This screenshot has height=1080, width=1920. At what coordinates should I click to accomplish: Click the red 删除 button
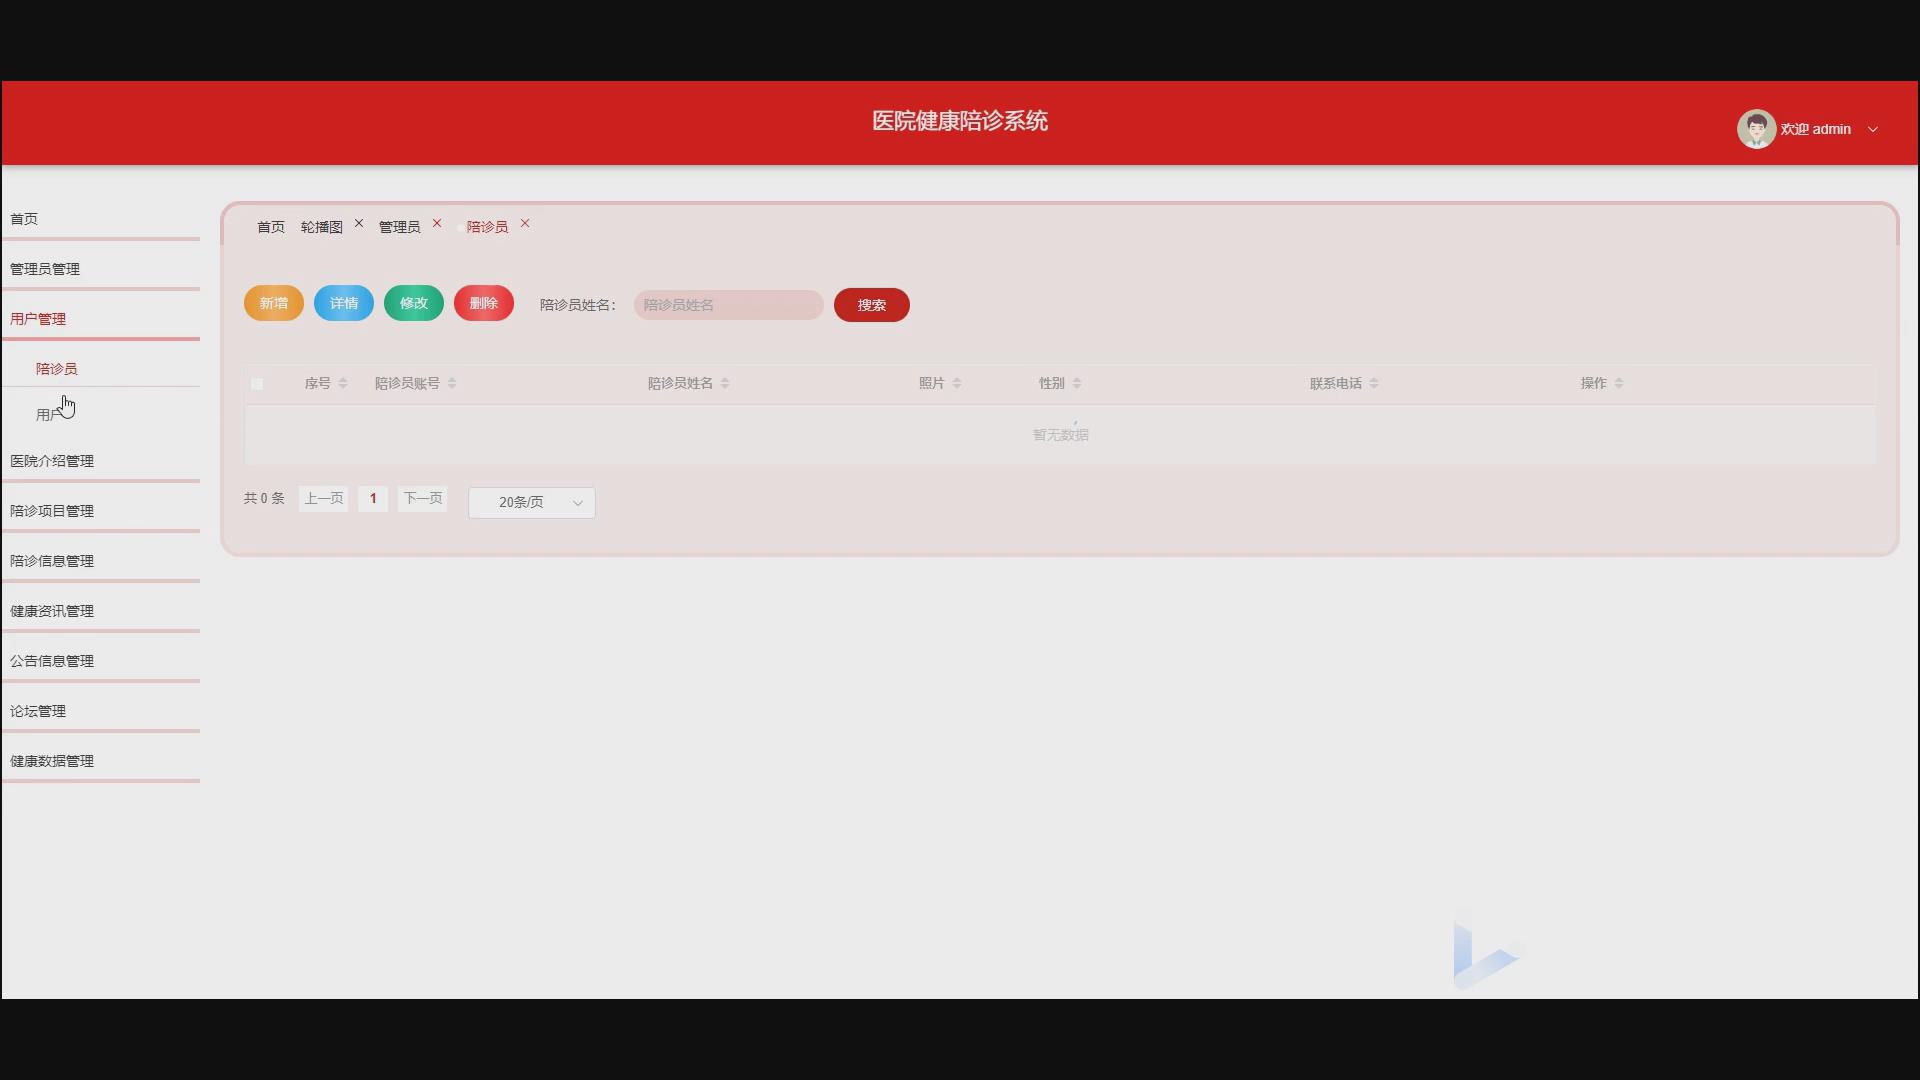[483, 303]
